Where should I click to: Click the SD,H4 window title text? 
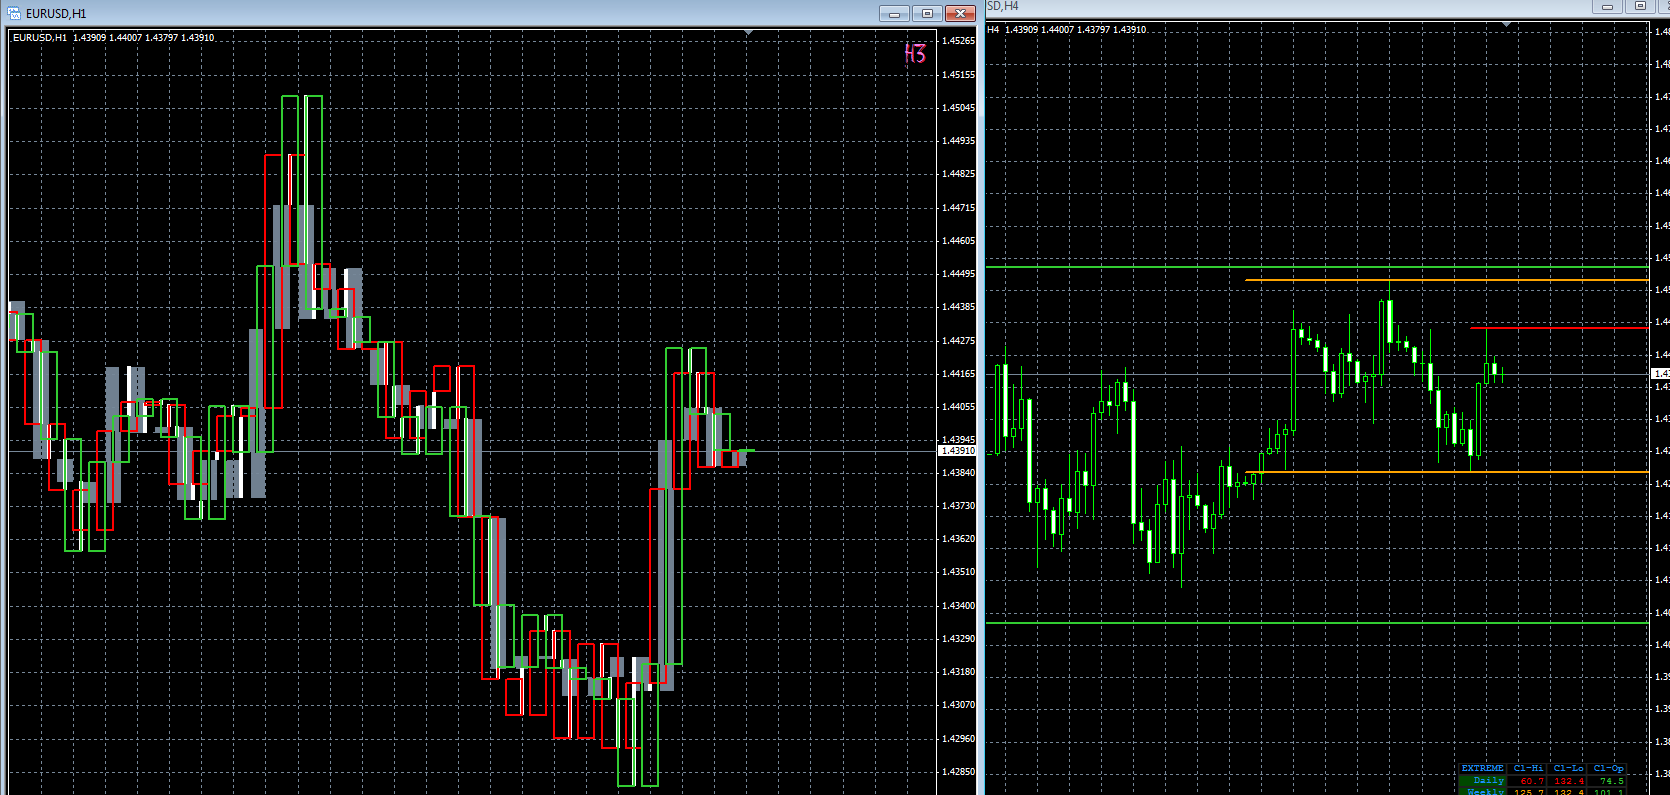pos(1003,6)
